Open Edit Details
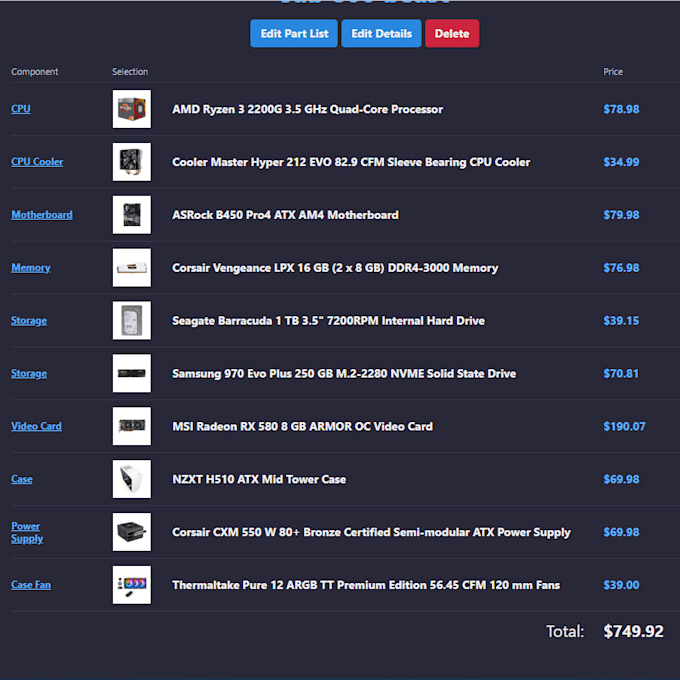The height and width of the screenshot is (680, 680). [x=381, y=33]
